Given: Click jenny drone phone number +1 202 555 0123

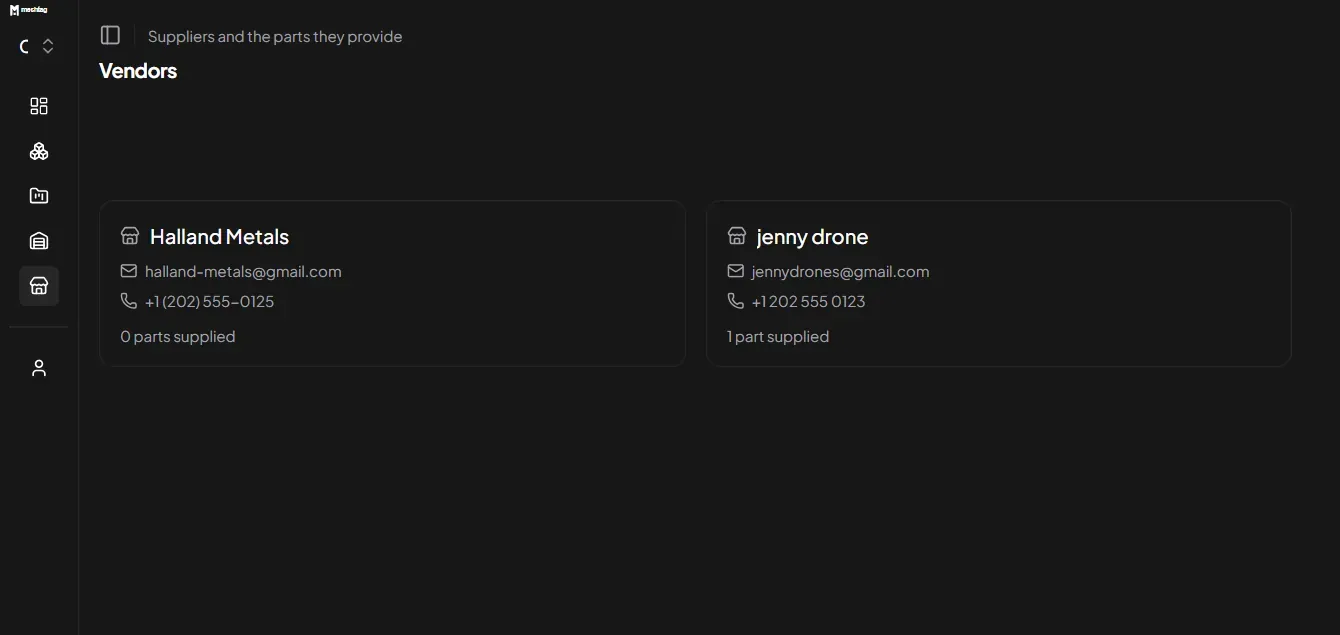Looking at the screenshot, I should point(808,301).
